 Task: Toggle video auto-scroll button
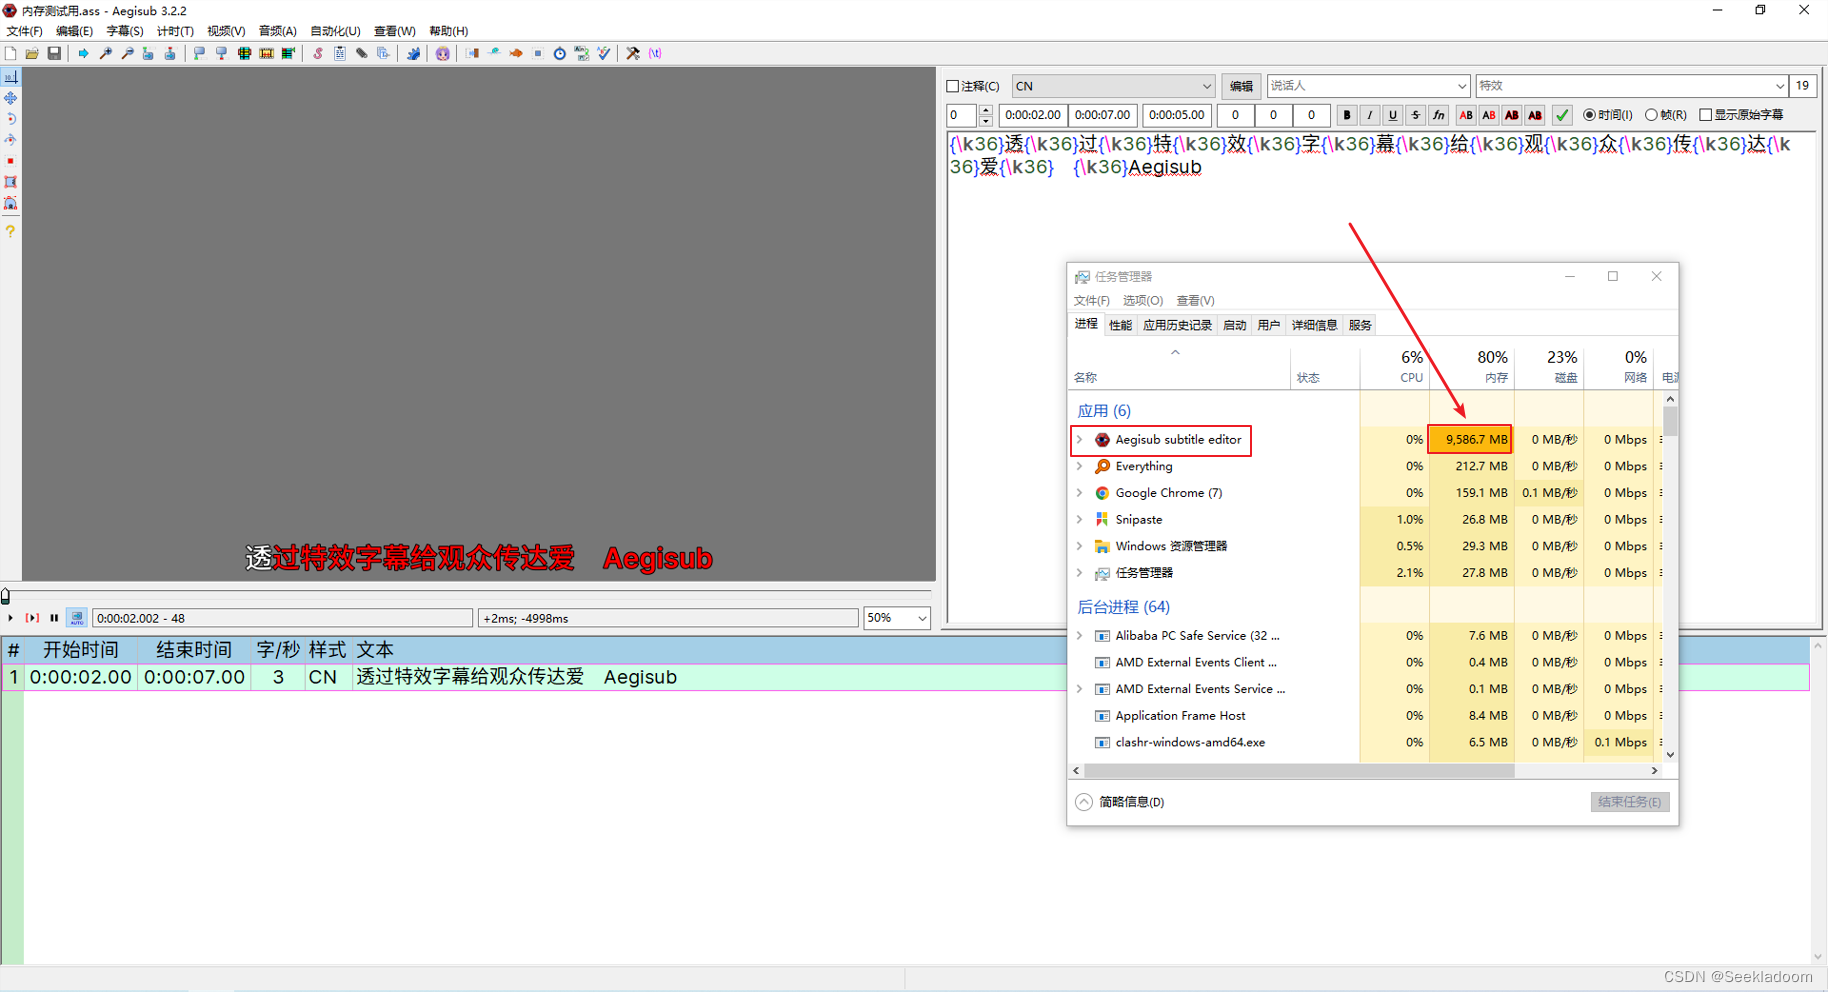click(x=77, y=618)
